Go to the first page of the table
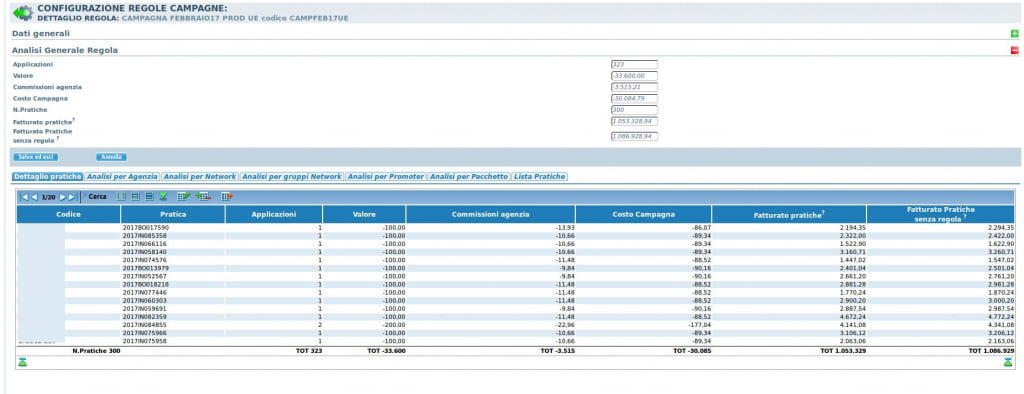Screen dimensions: 1024x394 24,197
